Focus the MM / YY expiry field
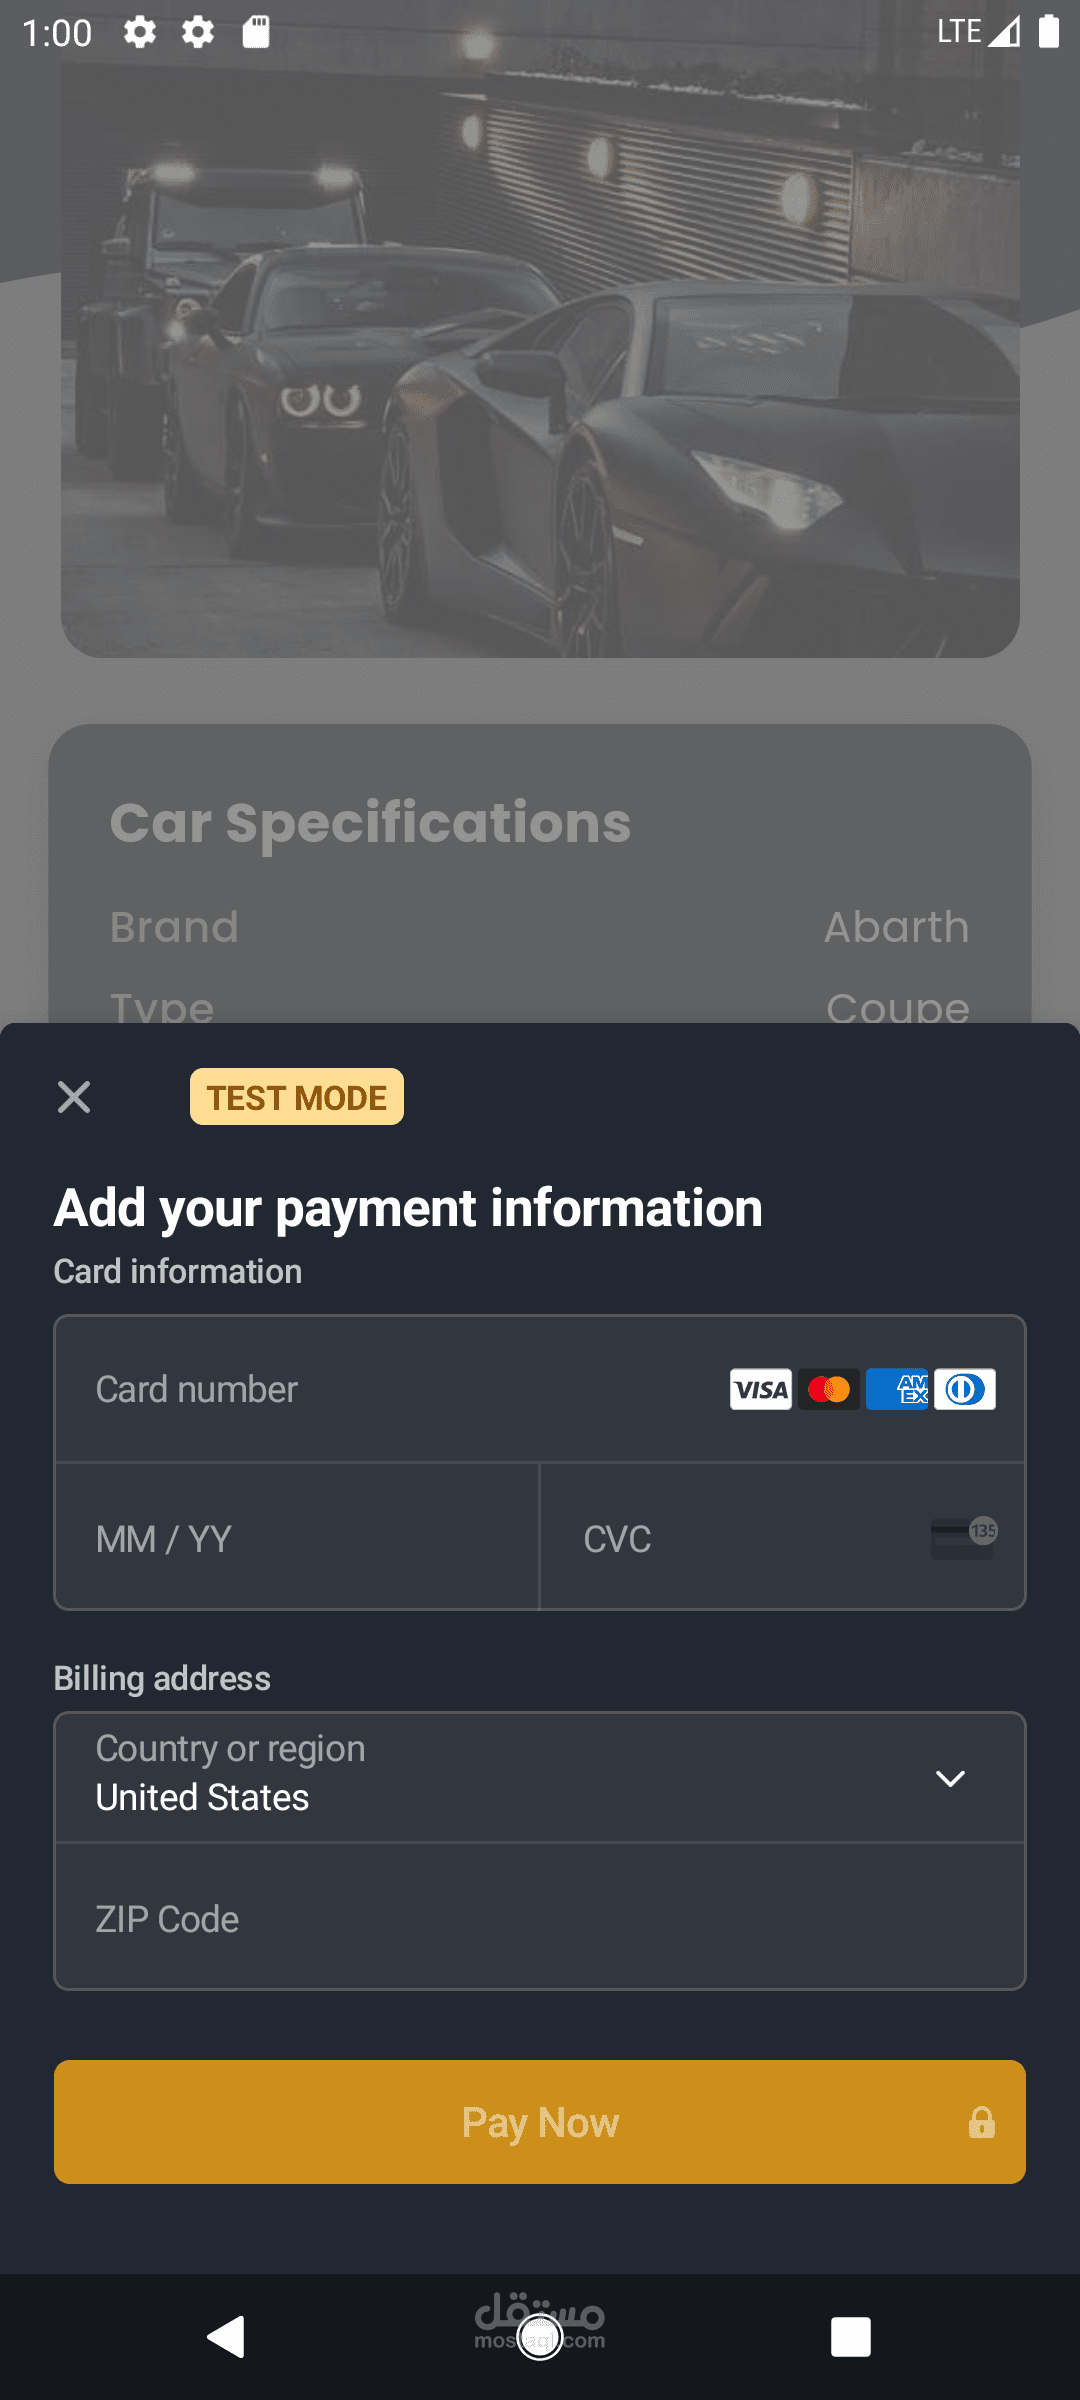Screen dimensions: 1080x2400 (296, 1538)
